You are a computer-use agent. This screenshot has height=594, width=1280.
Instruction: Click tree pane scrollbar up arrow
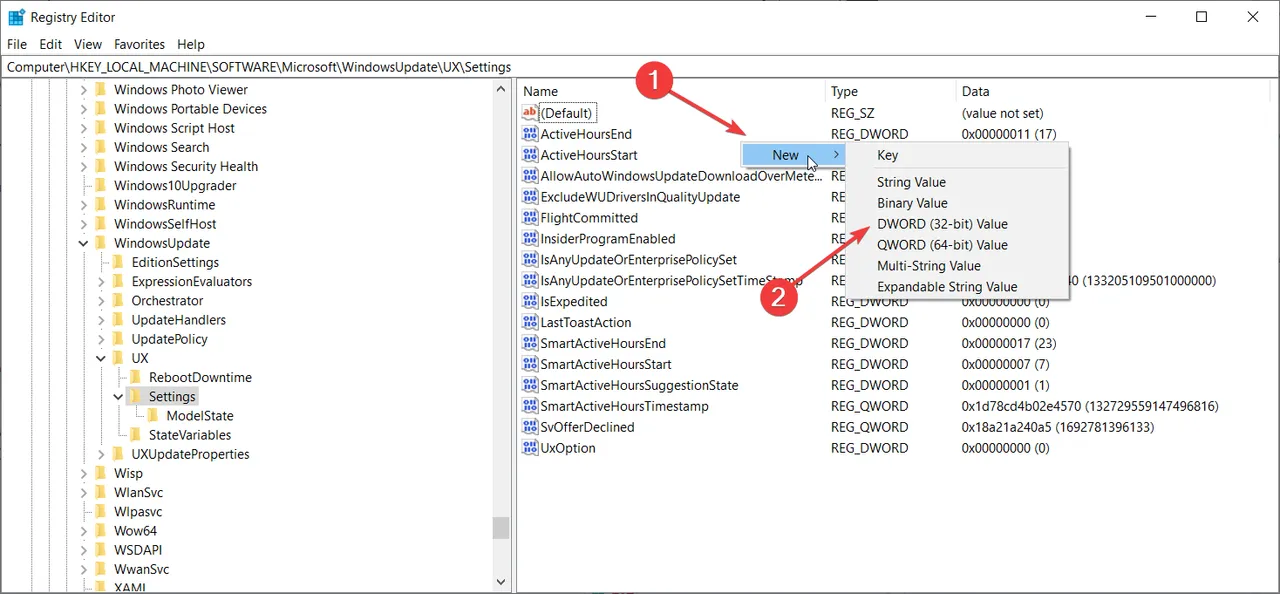click(x=501, y=89)
